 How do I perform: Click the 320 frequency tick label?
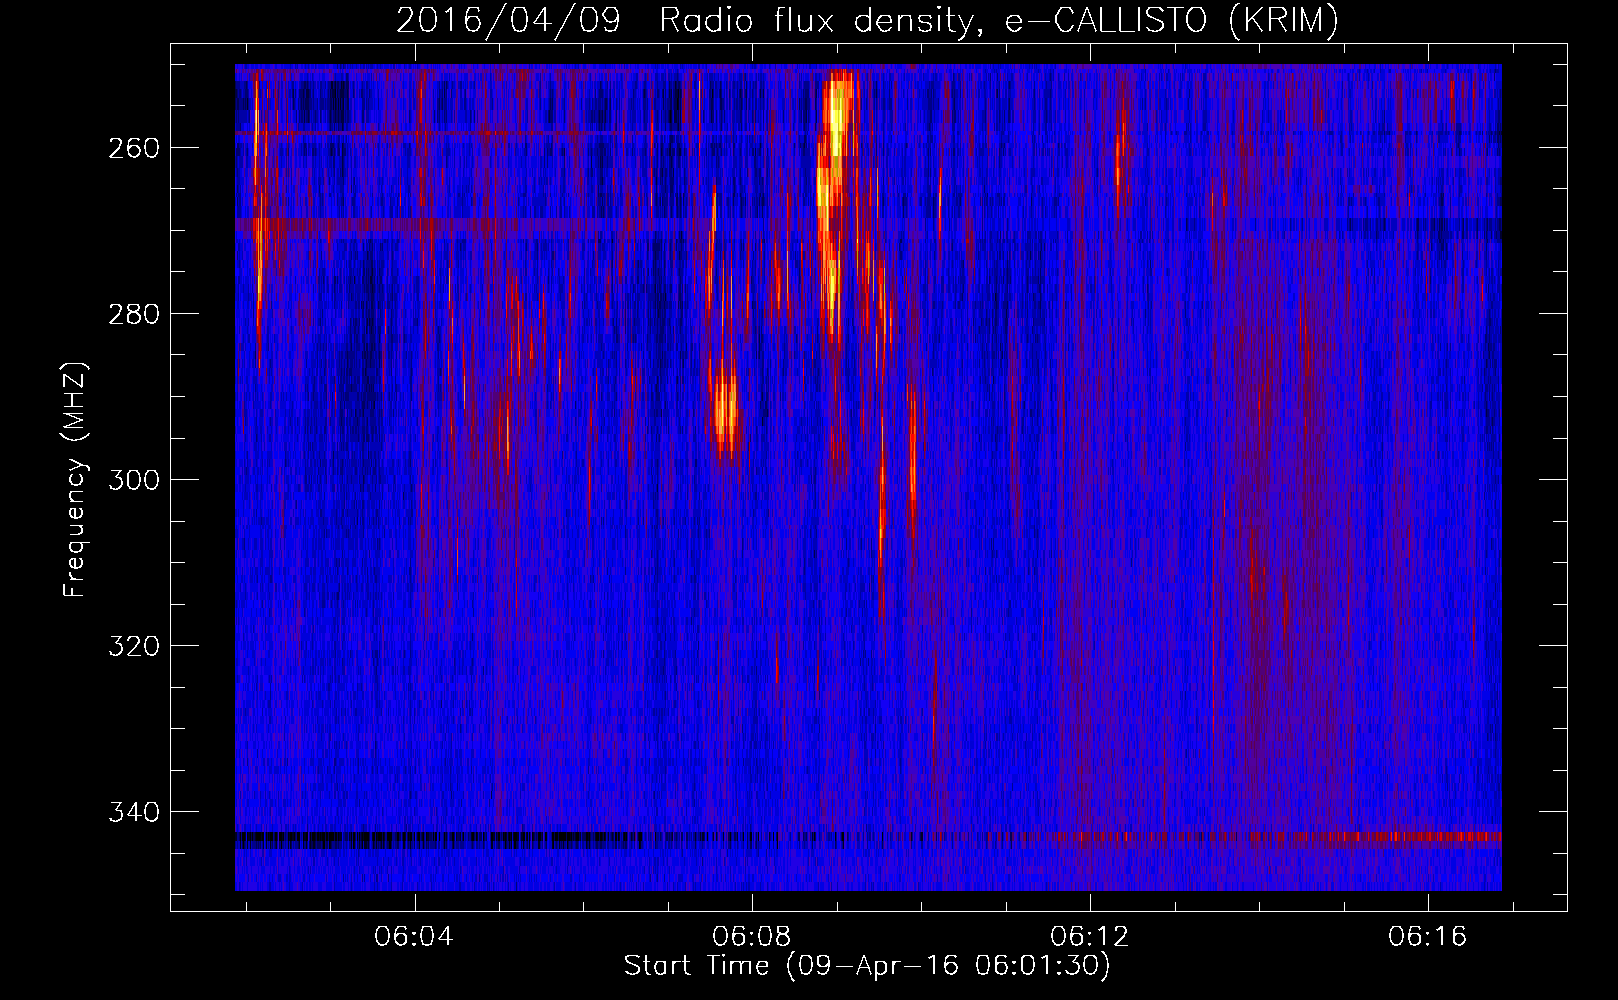point(133,646)
